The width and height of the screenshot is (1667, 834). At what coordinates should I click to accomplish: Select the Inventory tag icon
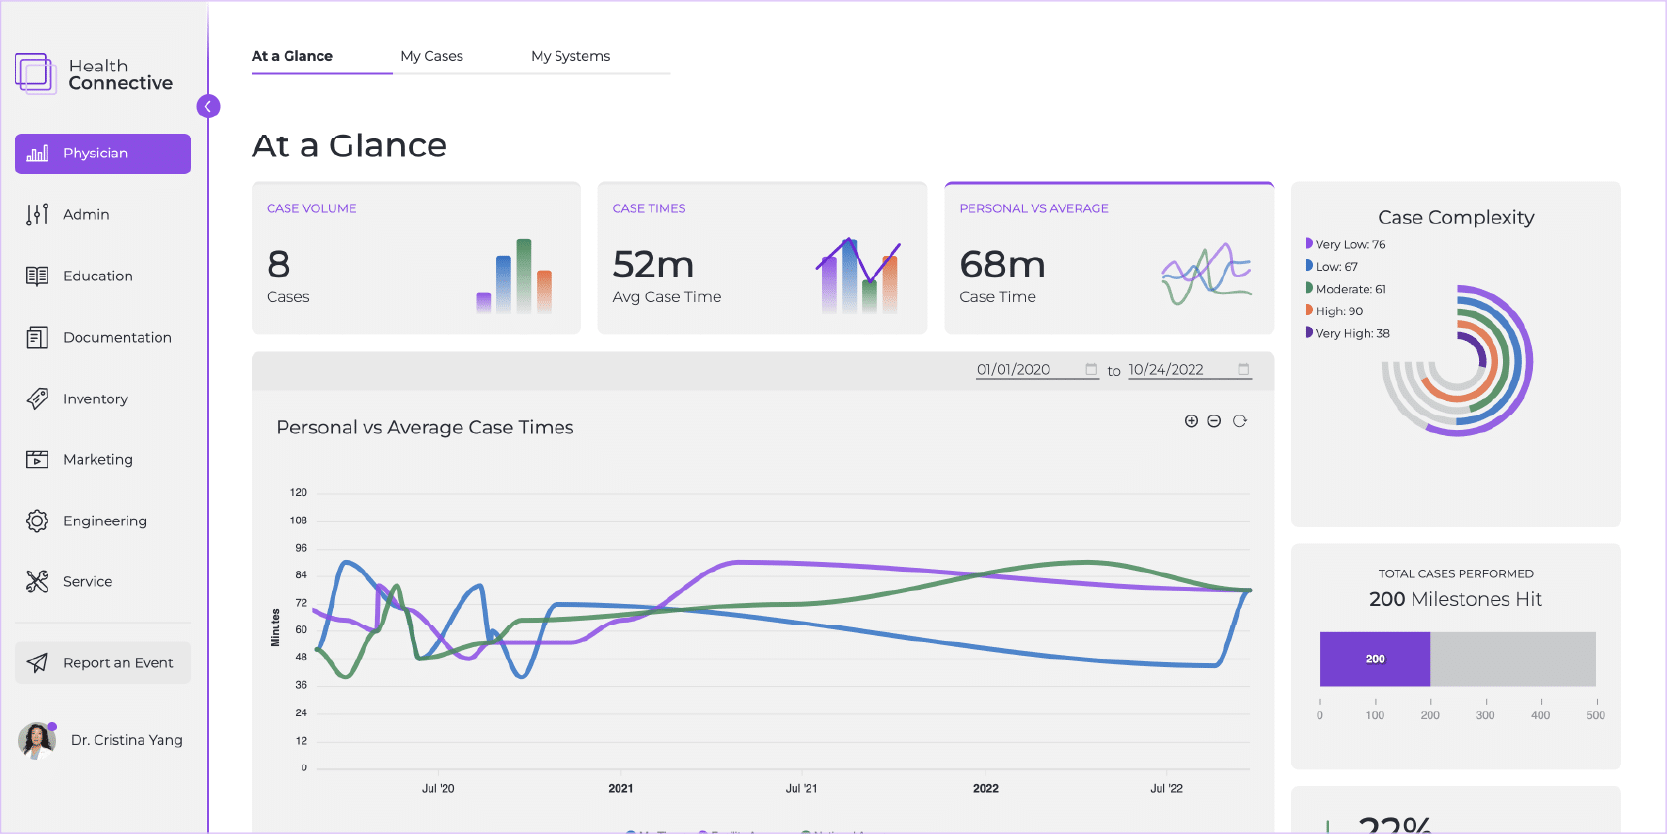[x=37, y=399]
